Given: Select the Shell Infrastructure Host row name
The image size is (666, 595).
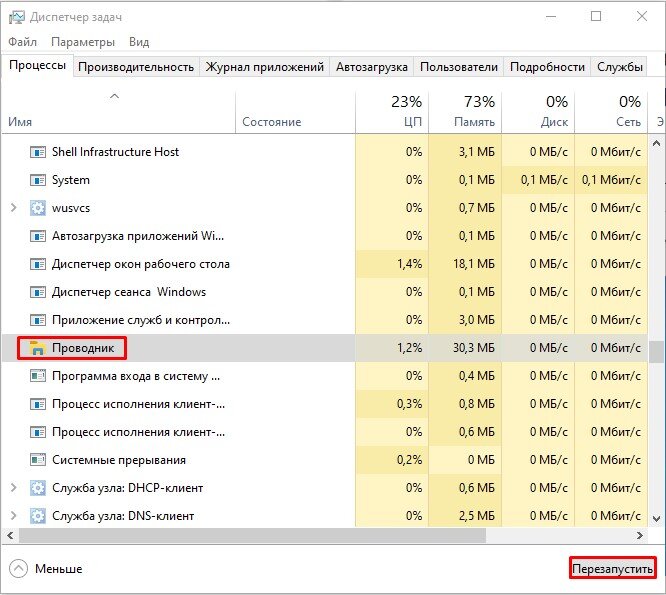Looking at the screenshot, I should pyautogui.click(x=115, y=152).
